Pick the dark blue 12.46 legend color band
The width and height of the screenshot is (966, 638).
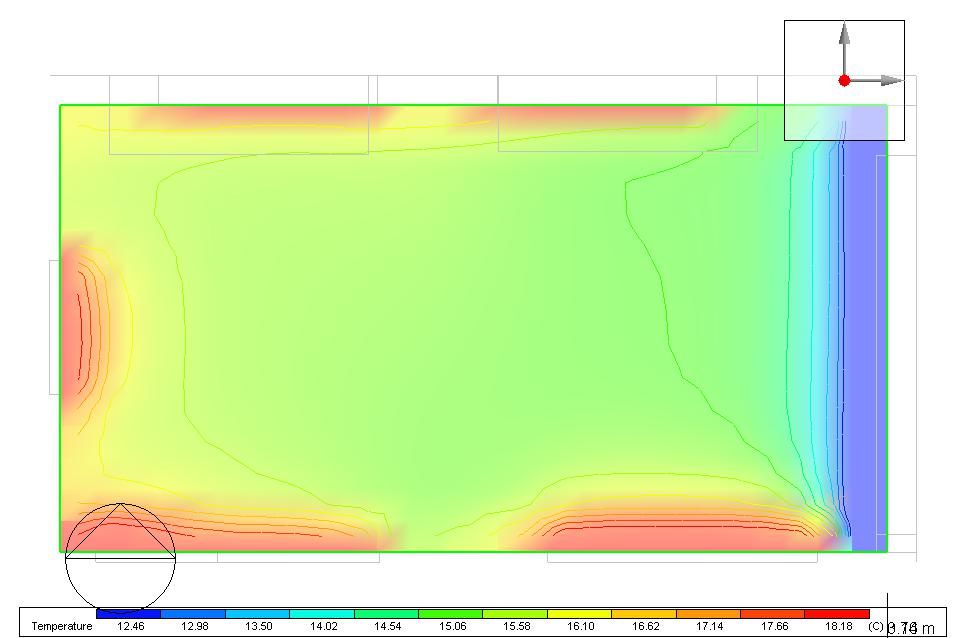point(129,614)
